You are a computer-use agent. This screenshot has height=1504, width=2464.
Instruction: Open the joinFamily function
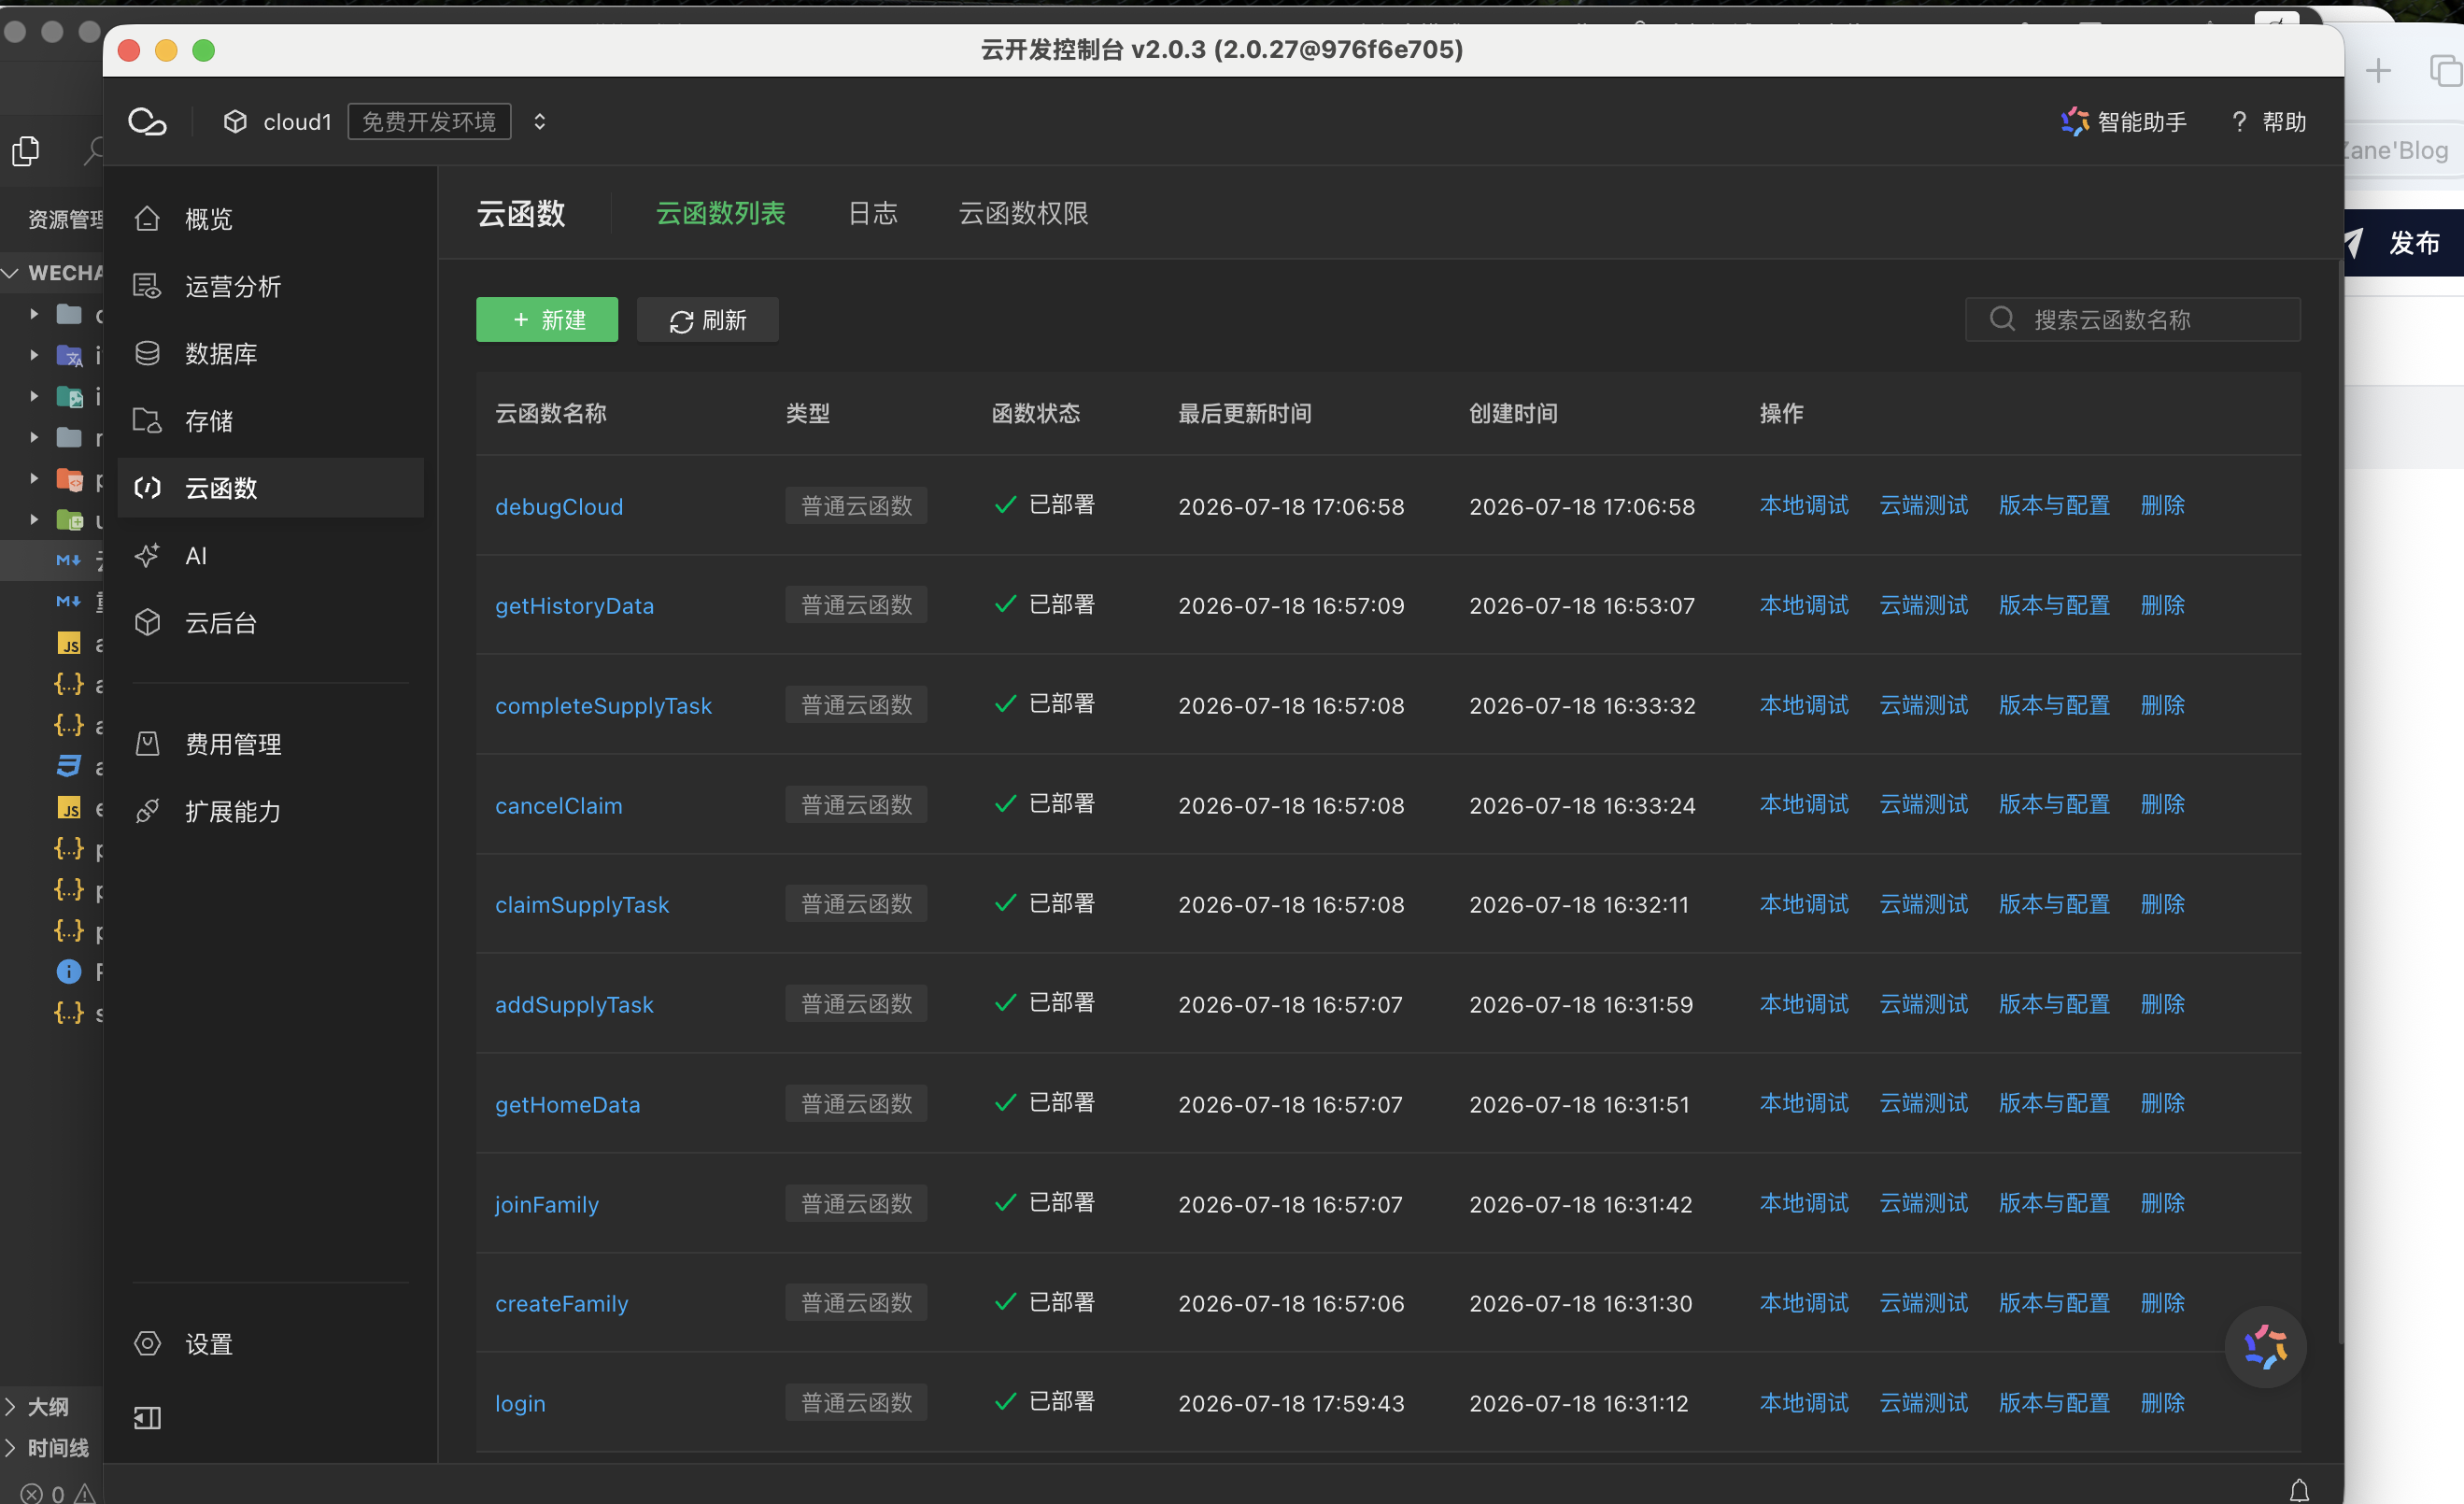pyautogui.click(x=547, y=1205)
